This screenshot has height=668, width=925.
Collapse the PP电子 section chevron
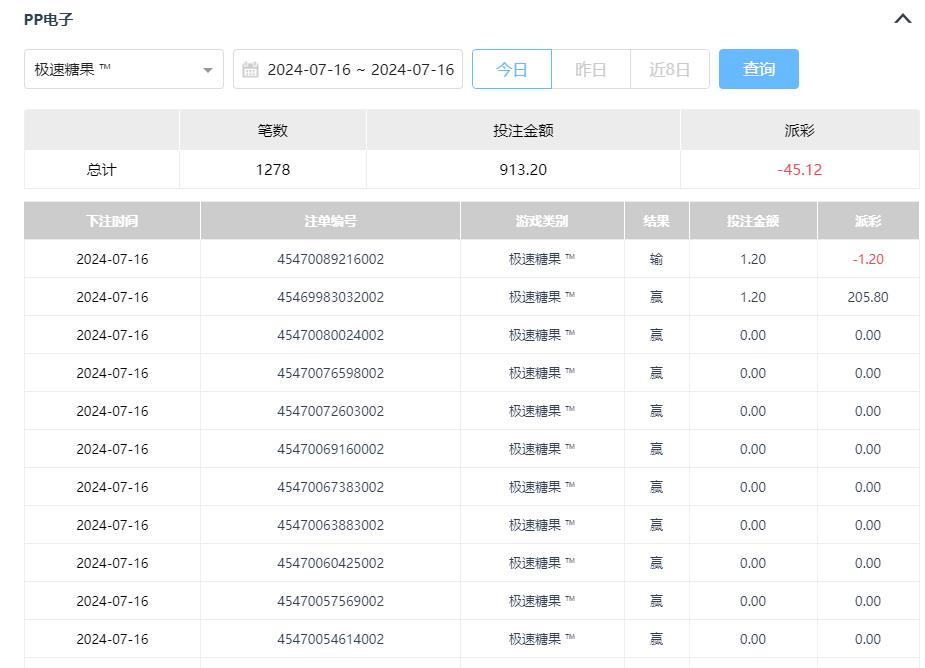click(902, 19)
